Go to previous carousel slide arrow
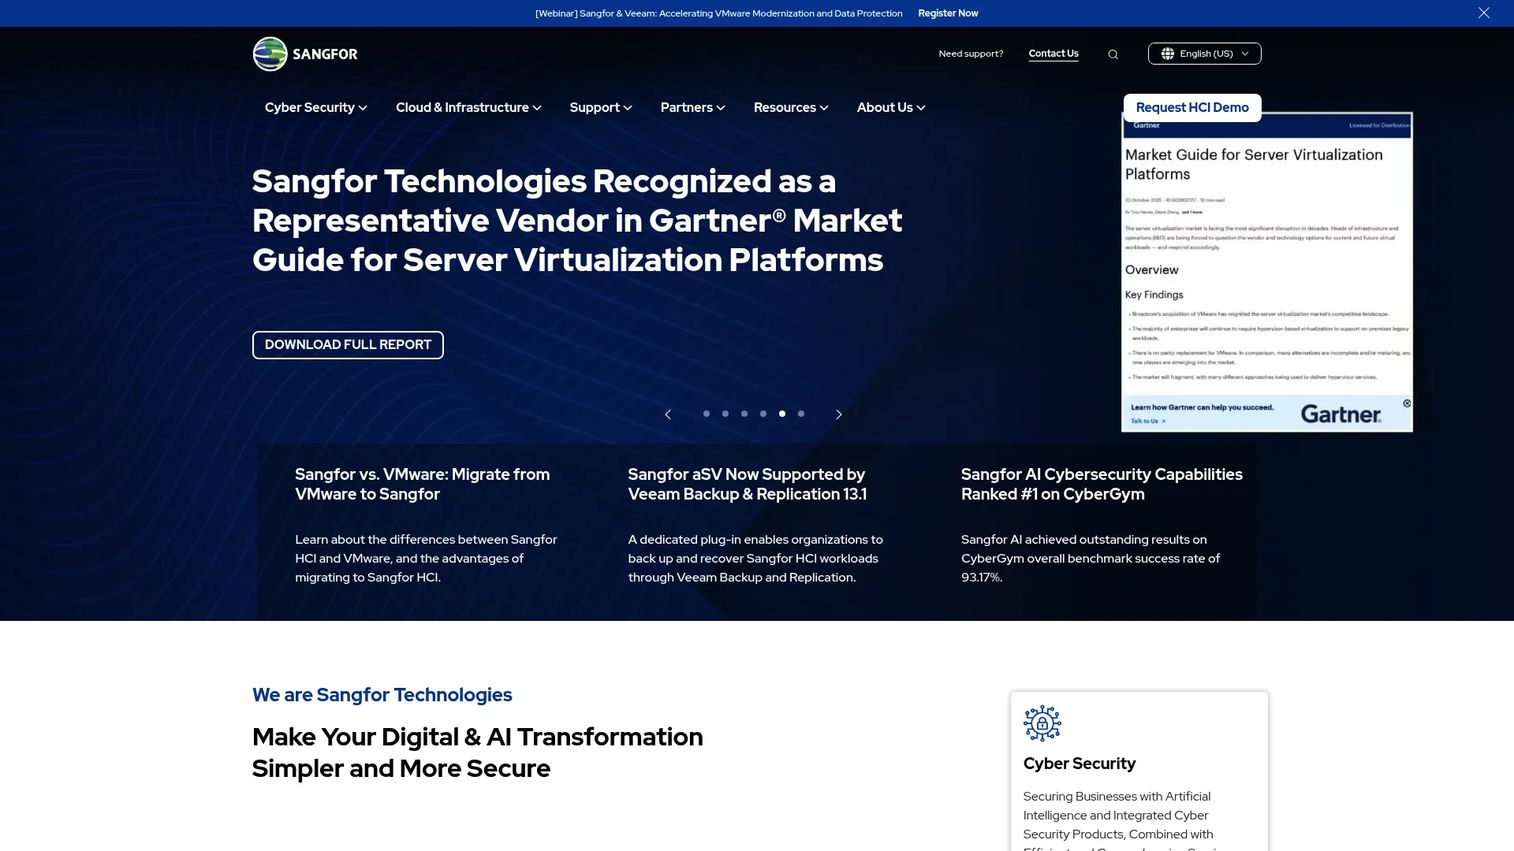The image size is (1514, 851). pyautogui.click(x=668, y=414)
